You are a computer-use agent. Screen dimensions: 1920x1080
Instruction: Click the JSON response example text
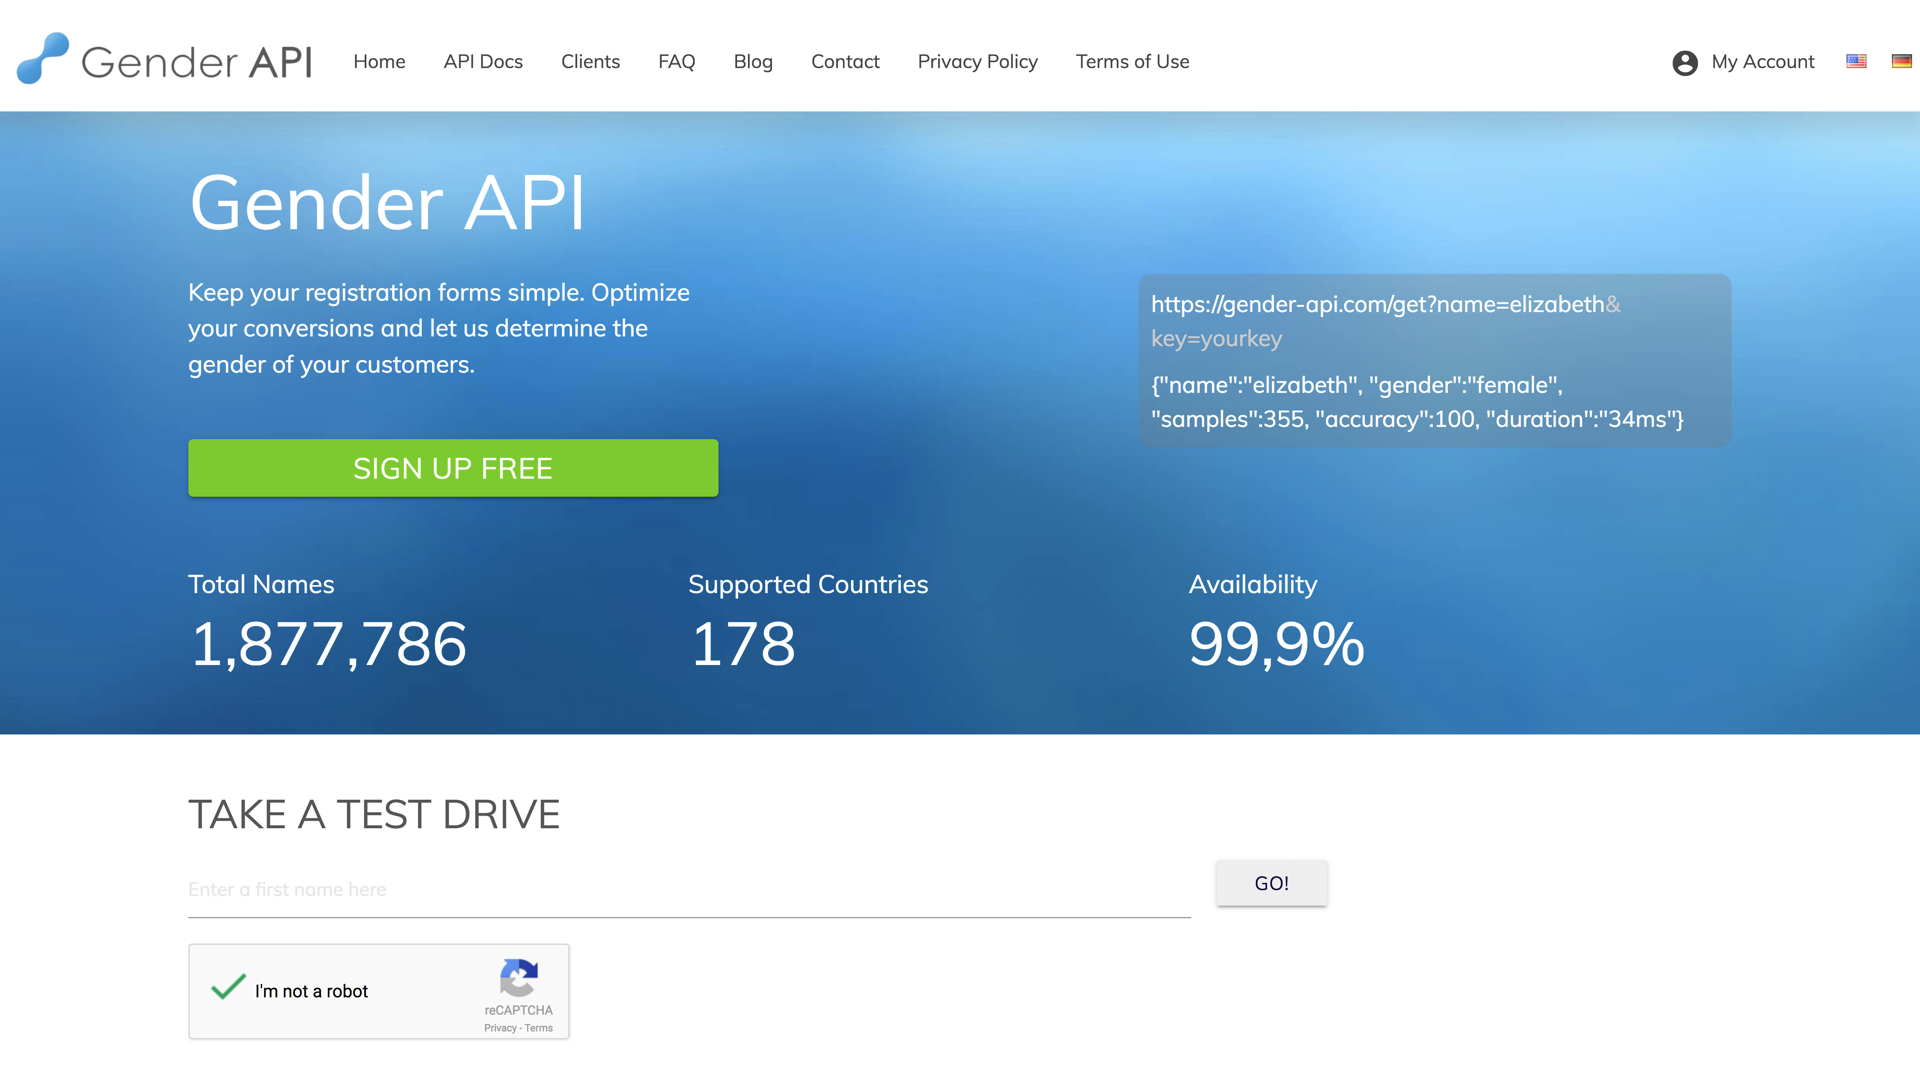click(x=1417, y=402)
